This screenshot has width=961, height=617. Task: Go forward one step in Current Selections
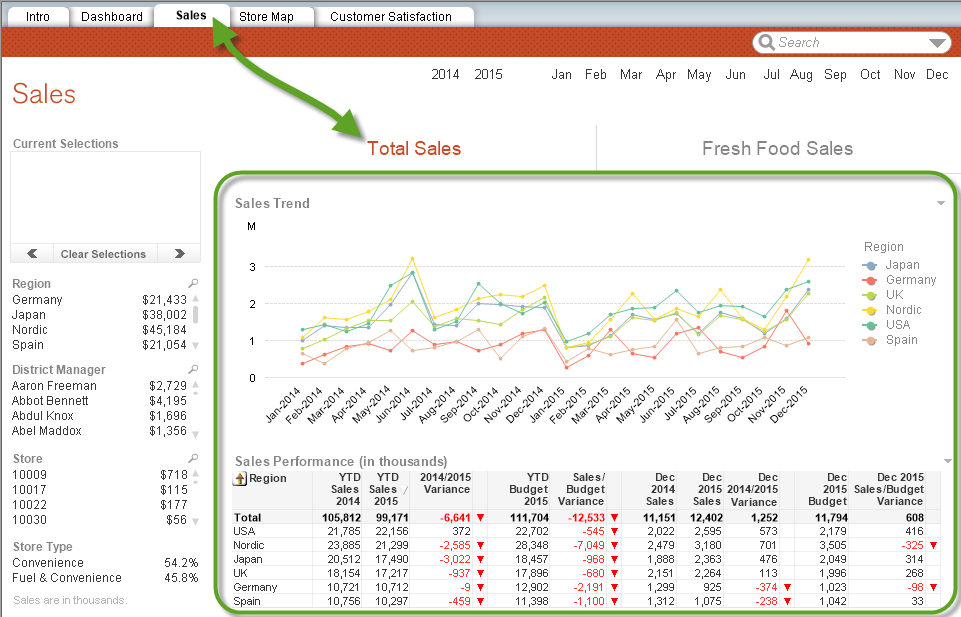point(179,254)
